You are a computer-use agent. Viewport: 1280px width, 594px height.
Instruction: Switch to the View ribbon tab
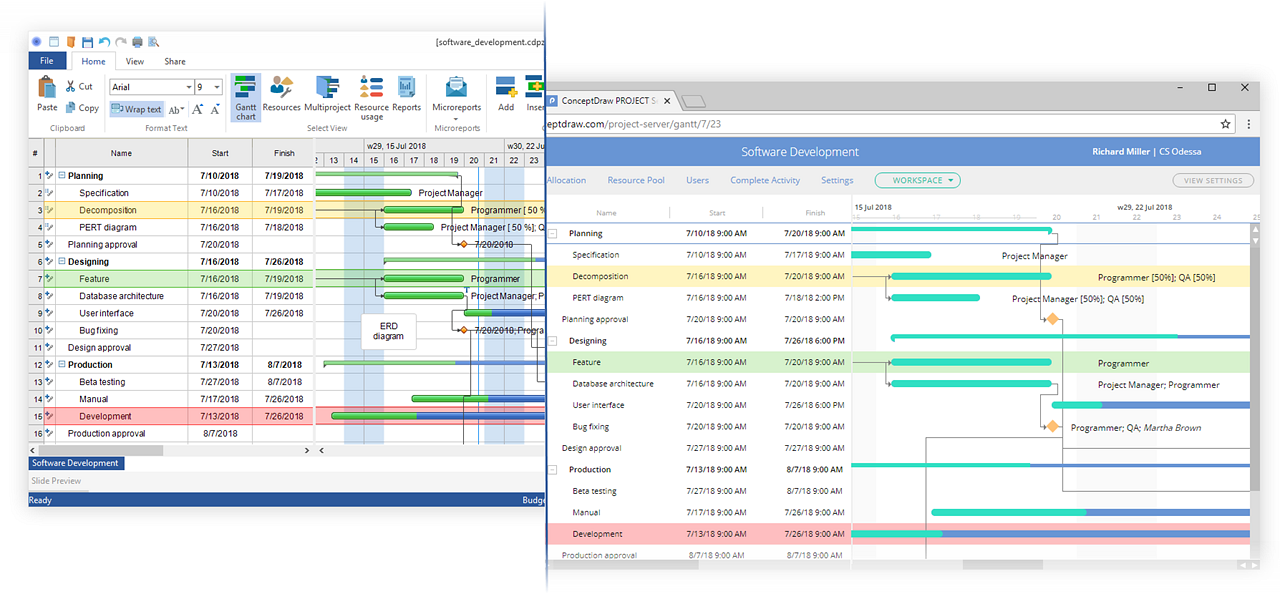point(134,61)
